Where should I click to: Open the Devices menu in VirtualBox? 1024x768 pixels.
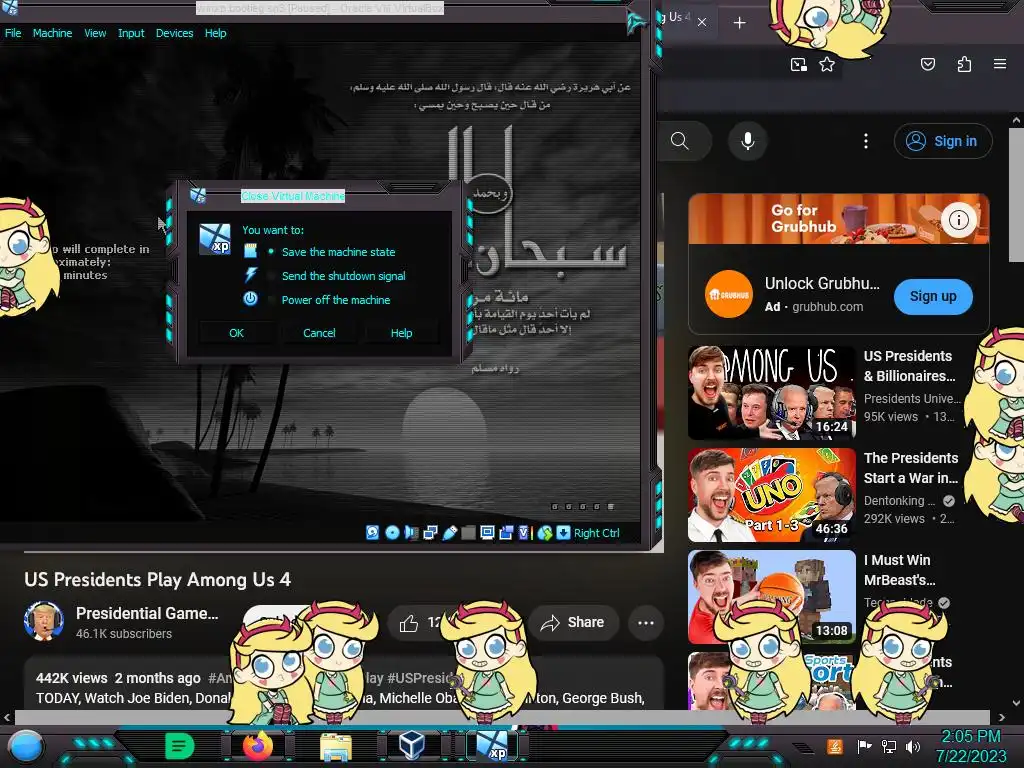click(174, 33)
